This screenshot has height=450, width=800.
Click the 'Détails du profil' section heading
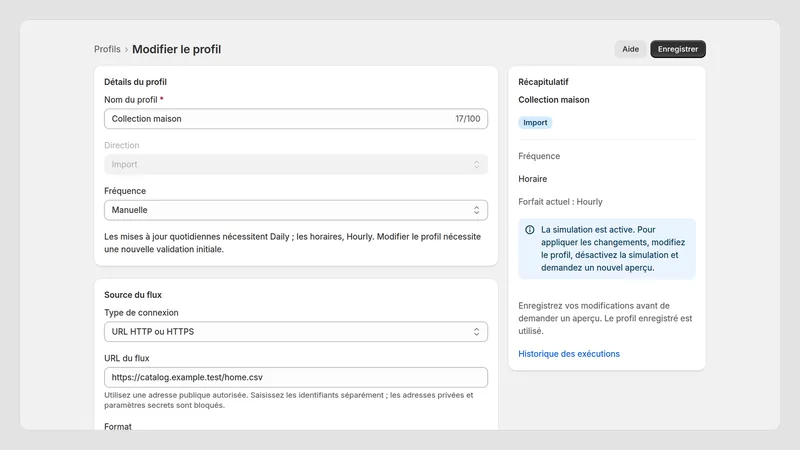[x=135, y=82]
